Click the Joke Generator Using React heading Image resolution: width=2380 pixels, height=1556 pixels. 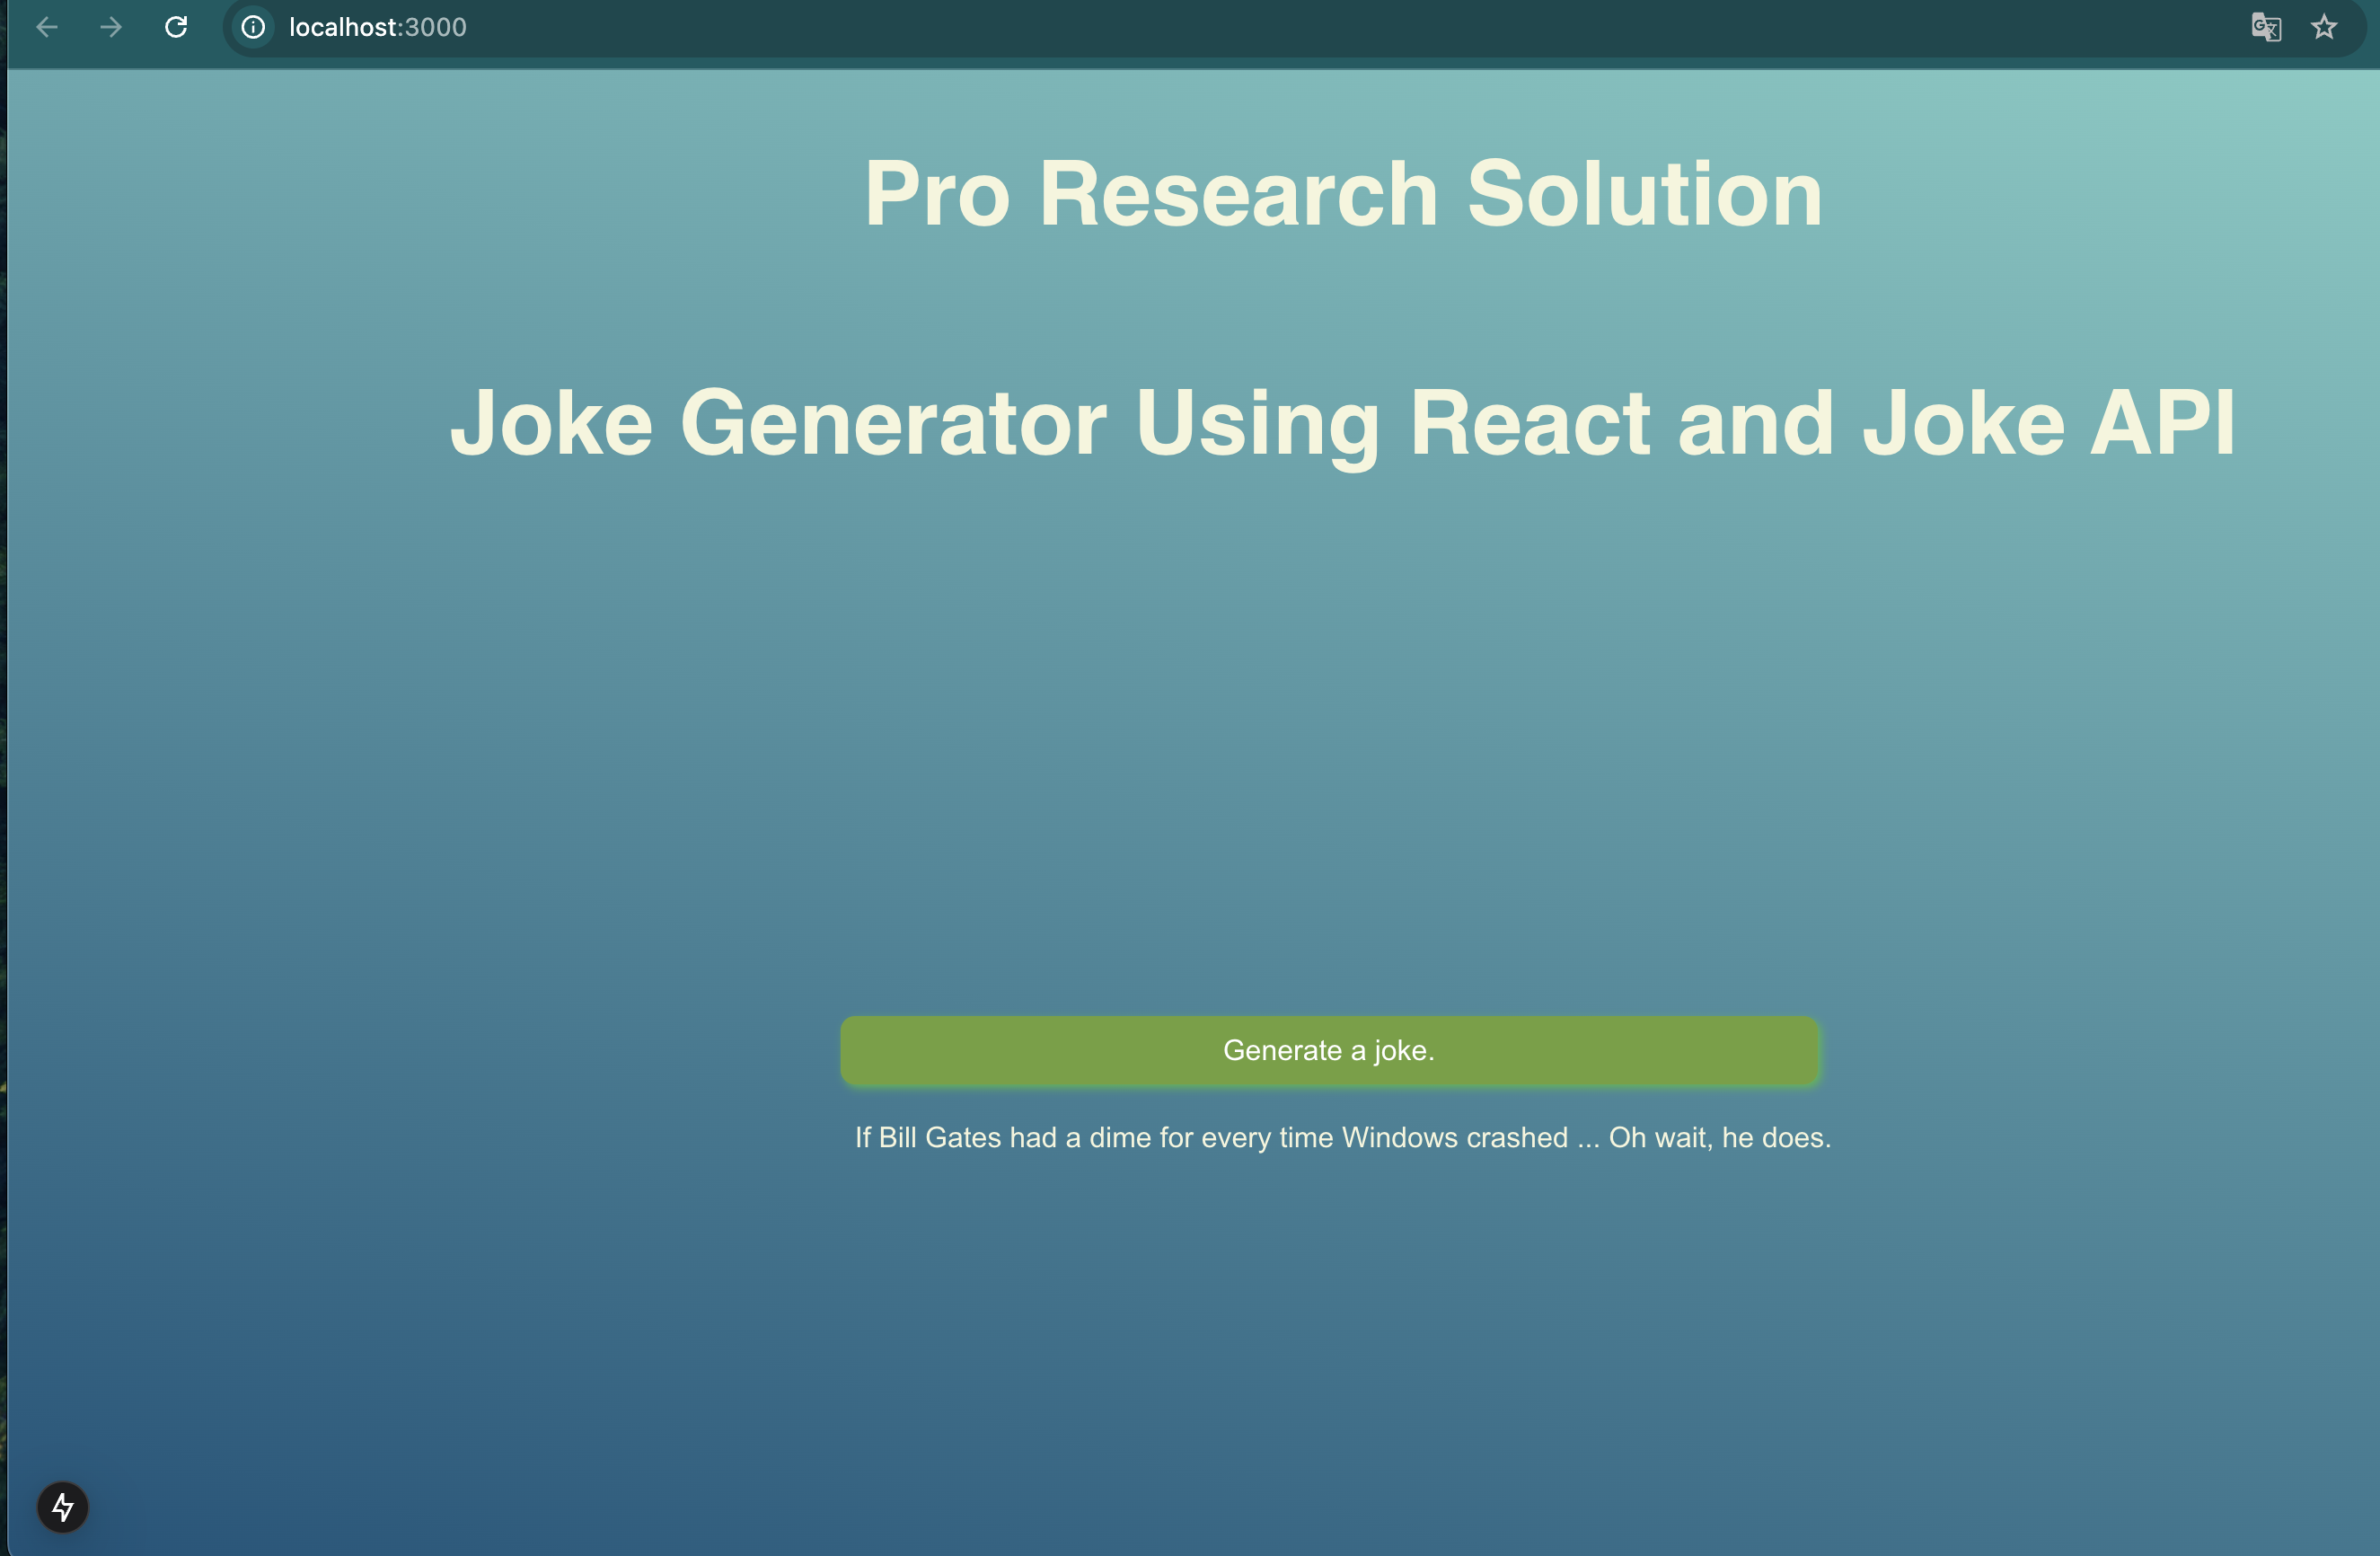point(1342,424)
